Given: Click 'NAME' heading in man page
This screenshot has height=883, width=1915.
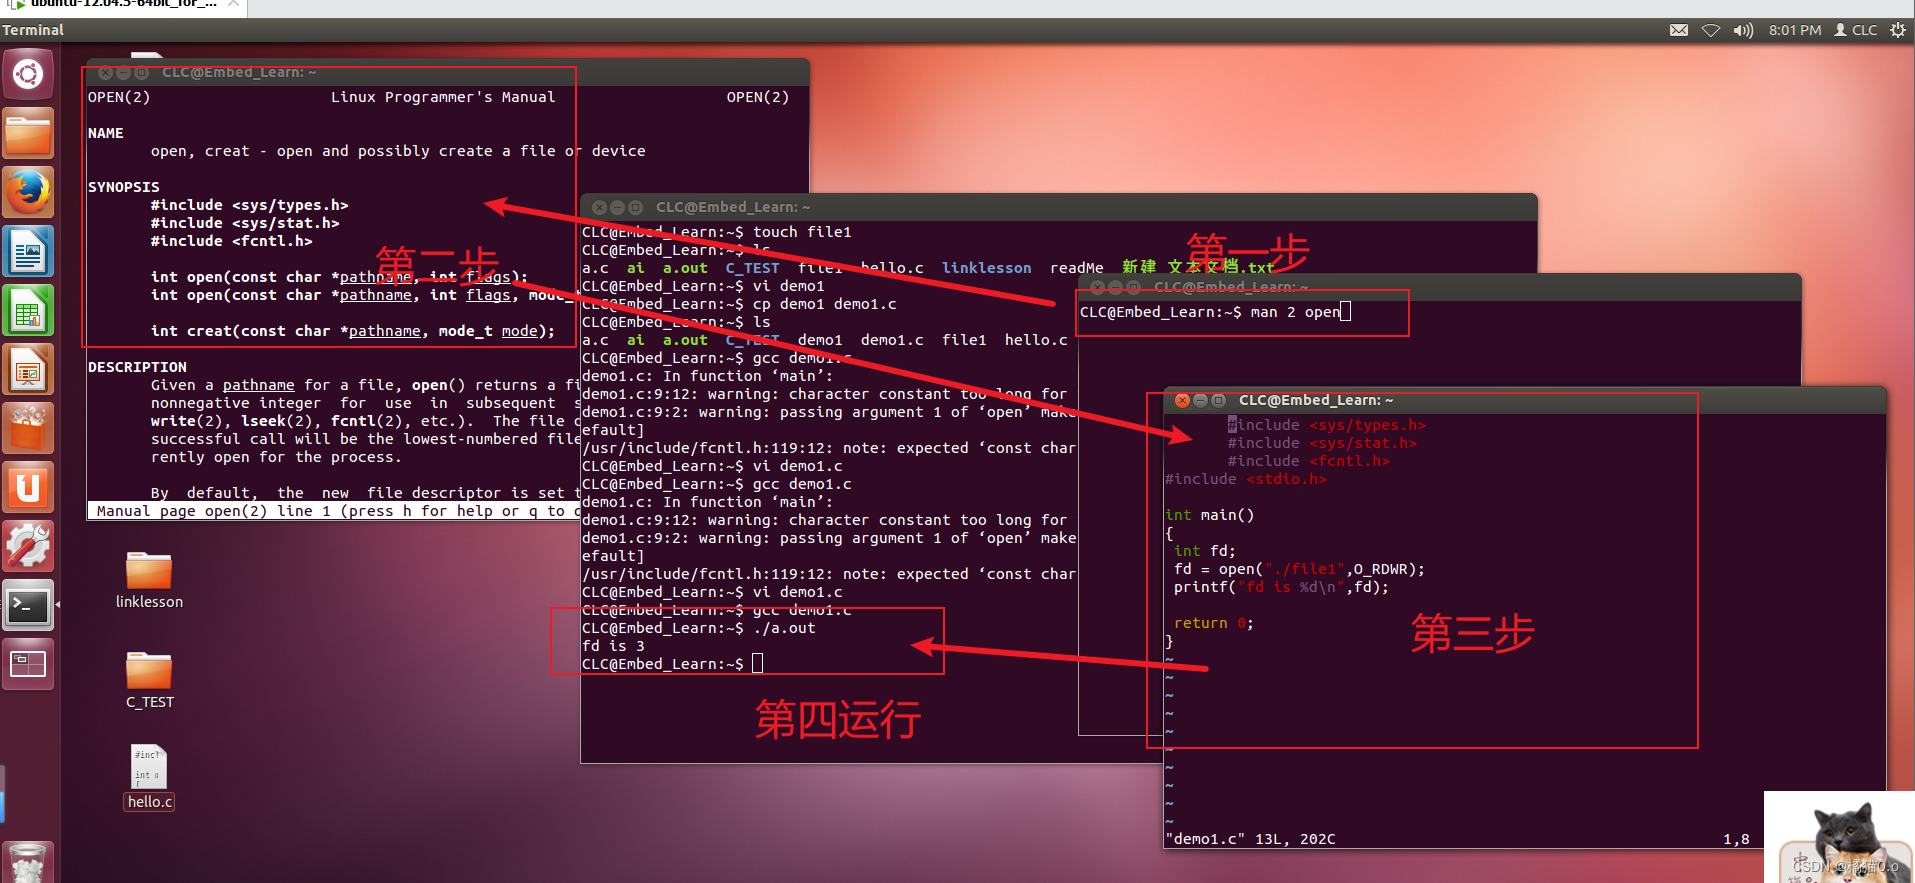Looking at the screenshot, I should point(106,133).
